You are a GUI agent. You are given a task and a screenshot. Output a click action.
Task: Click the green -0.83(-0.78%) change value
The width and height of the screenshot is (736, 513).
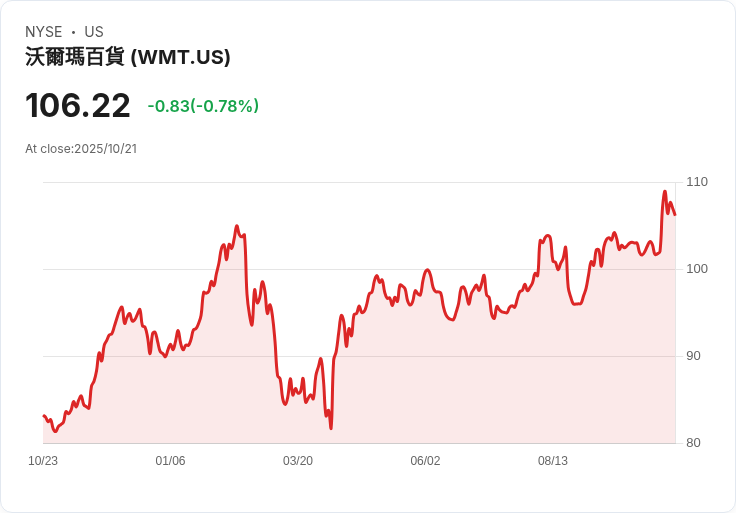[203, 106]
